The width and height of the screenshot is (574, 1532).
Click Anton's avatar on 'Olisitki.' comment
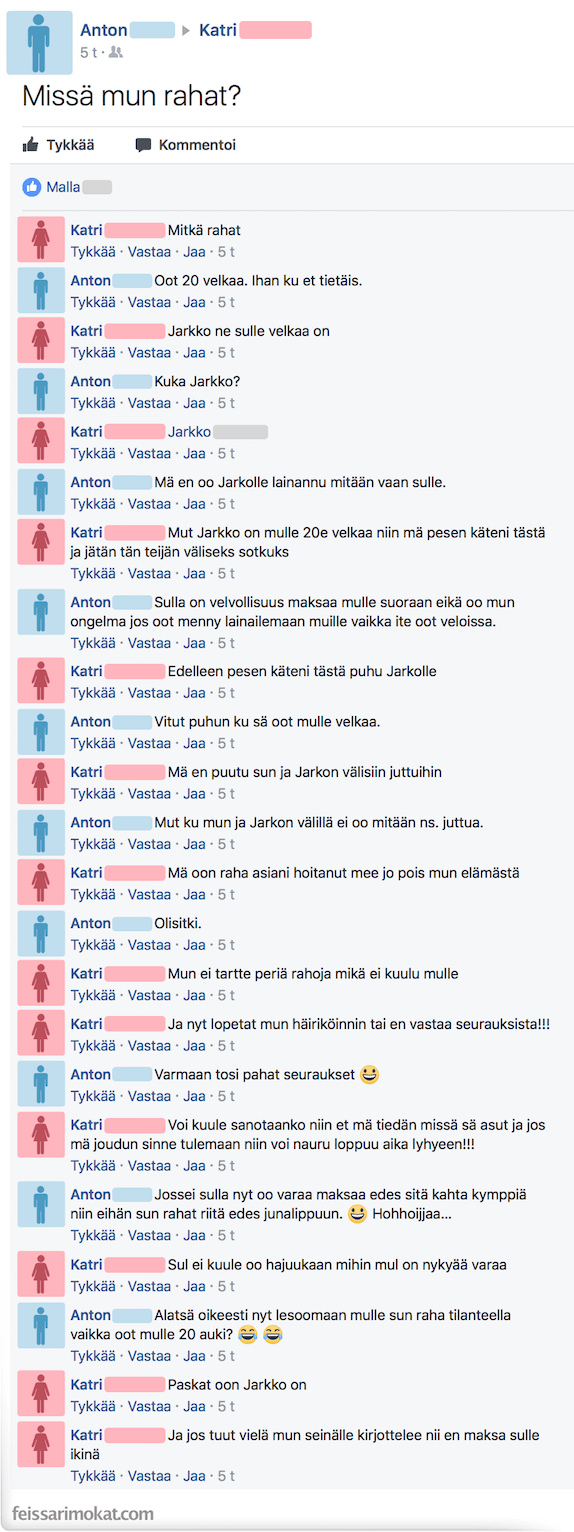coord(41,933)
